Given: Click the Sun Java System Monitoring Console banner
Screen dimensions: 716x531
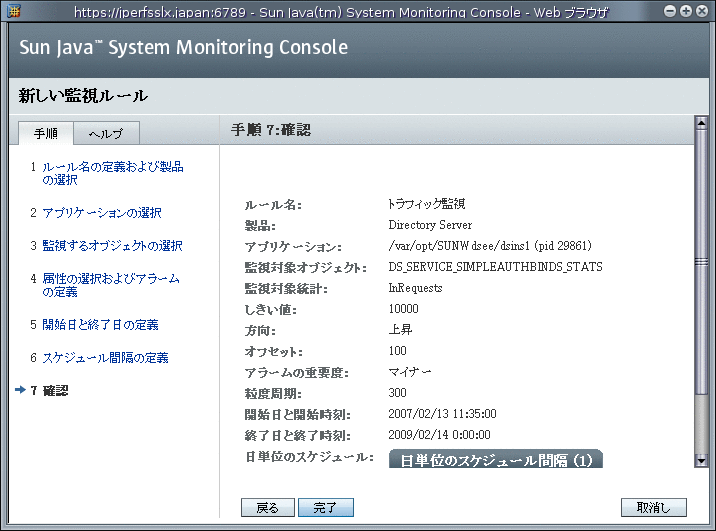Looking at the screenshot, I should coord(184,47).
